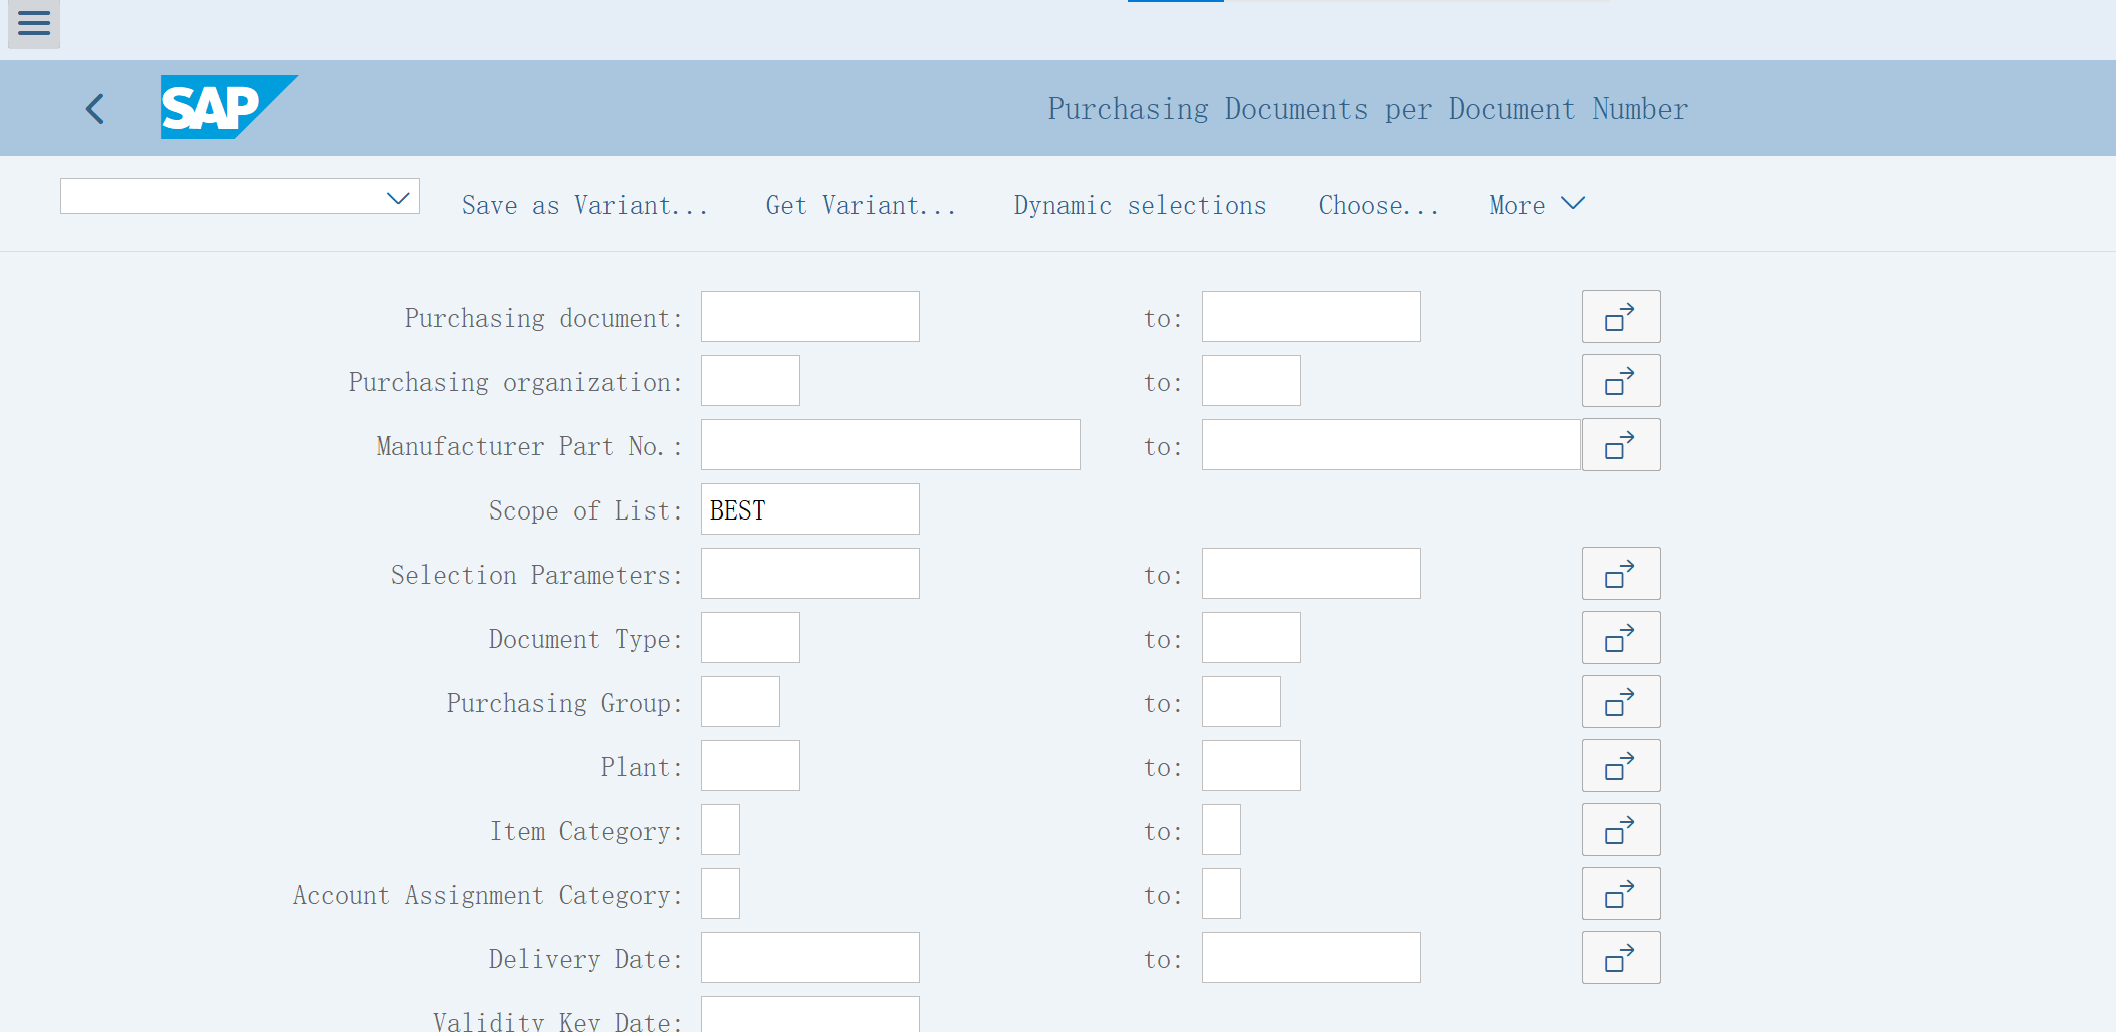Open Dynamic selections
The image size is (2116, 1032).
1139,205
